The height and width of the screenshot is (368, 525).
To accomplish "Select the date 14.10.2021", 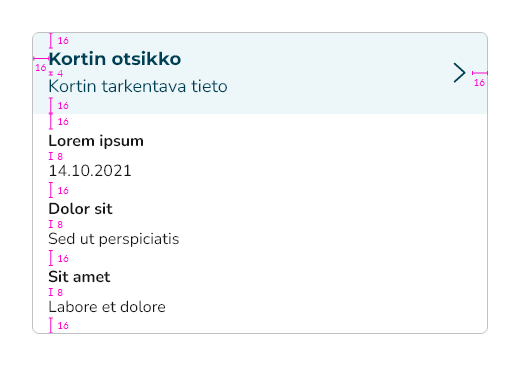I will [90, 171].
